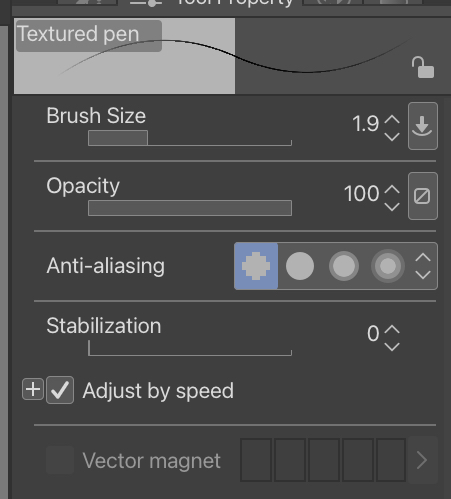Click the Brush Size slider bar
Screen dimensions: 451x499
point(190,138)
